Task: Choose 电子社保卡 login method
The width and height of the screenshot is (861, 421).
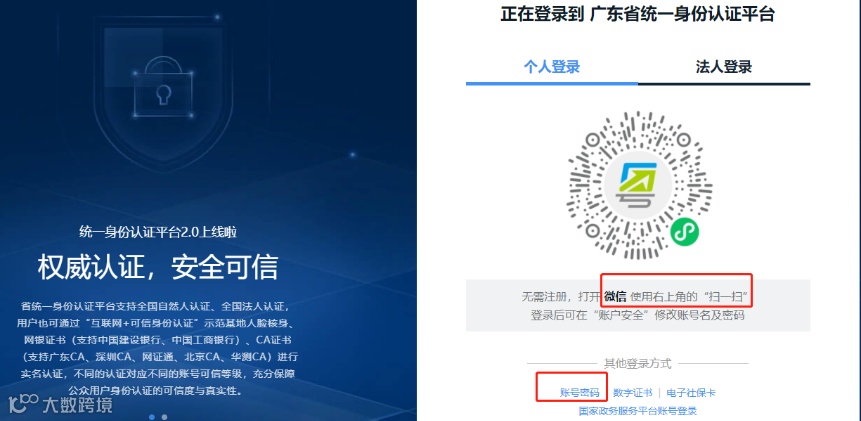Action: [691, 393]
